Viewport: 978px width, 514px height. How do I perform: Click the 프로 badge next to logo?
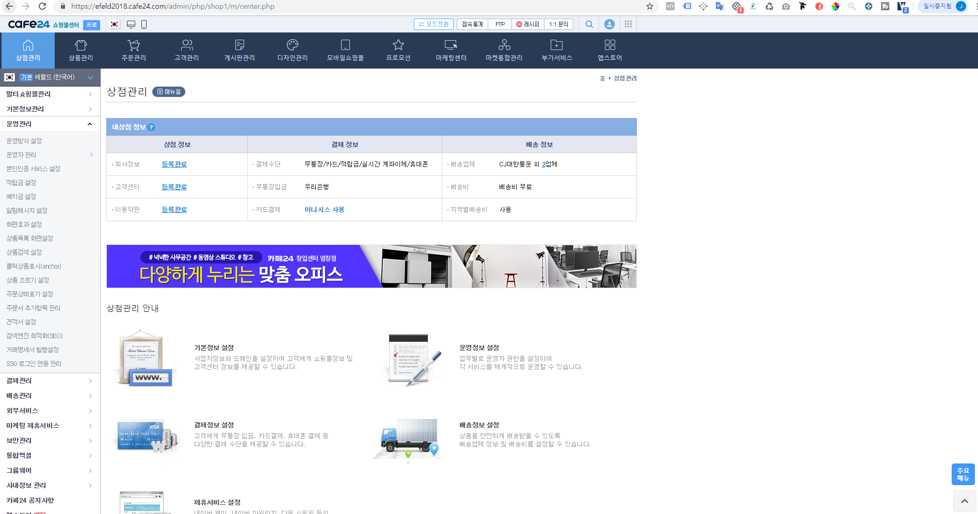point(92,24)
